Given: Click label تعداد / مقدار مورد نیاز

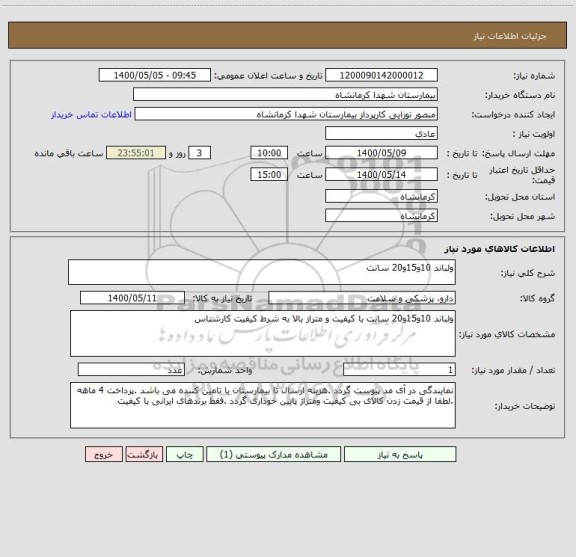Looking at the screenshot, I should pos(513,370).
